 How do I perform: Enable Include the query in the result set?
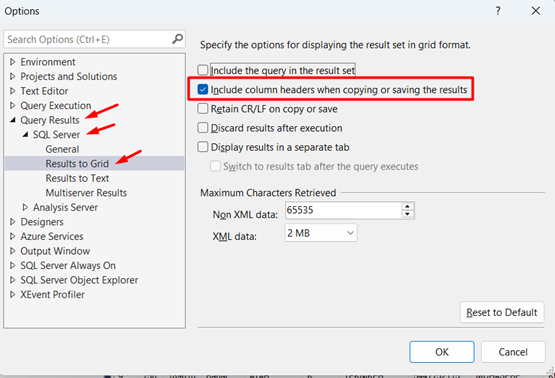202,70
